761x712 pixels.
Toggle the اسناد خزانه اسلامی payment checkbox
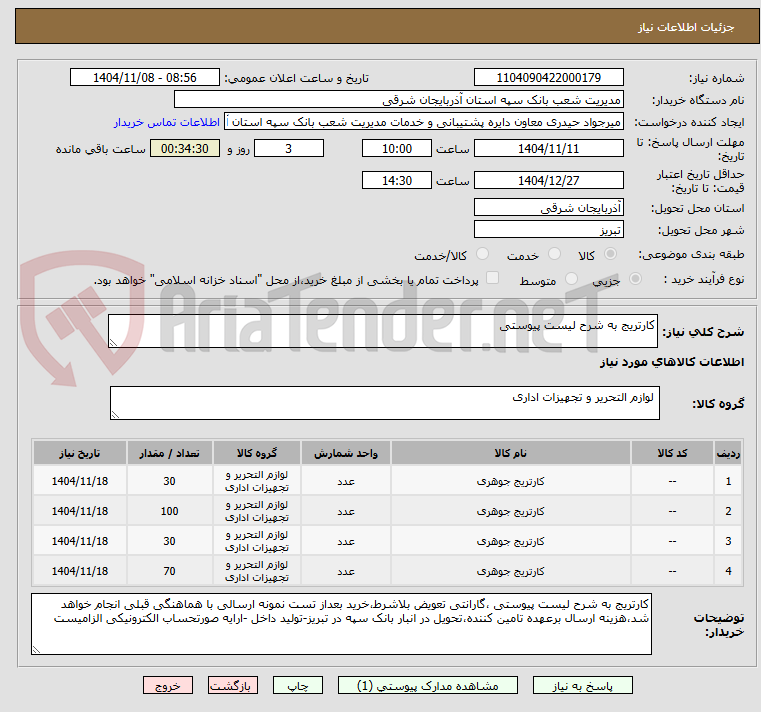(x=492, y=278)
